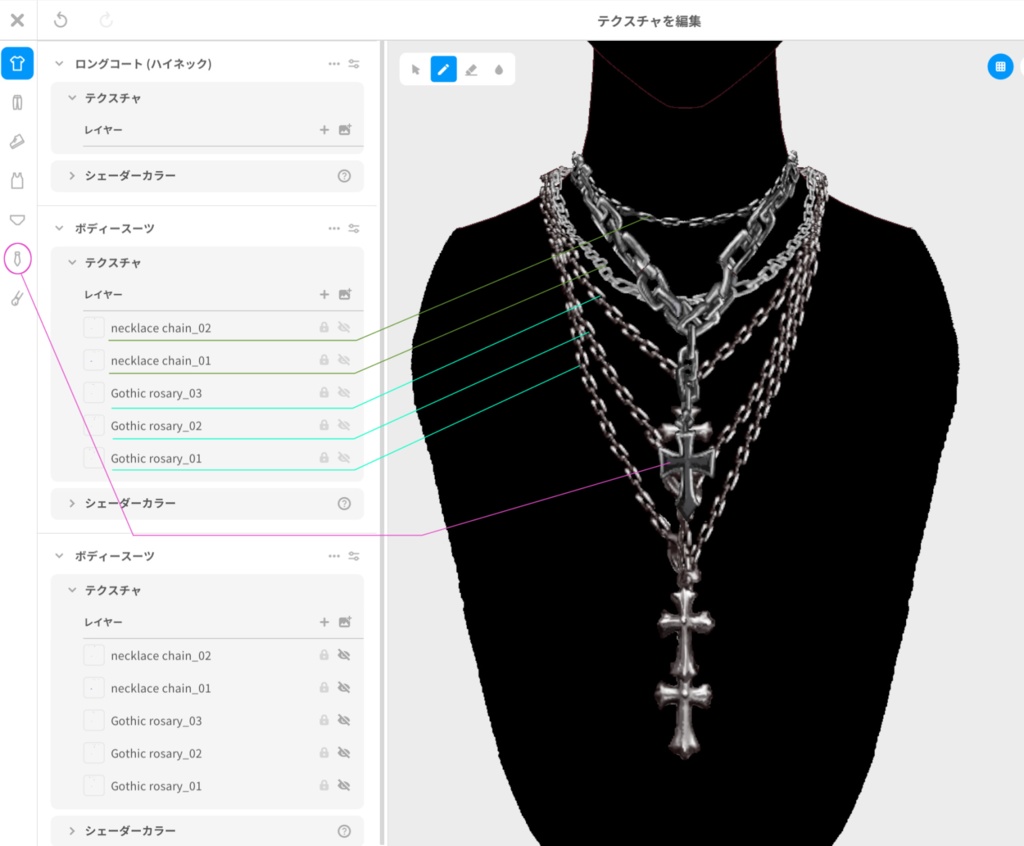Toggle lock on lower Gothic rosary_01 layer
Viewport: 1024px width, 846px height.
324,785
